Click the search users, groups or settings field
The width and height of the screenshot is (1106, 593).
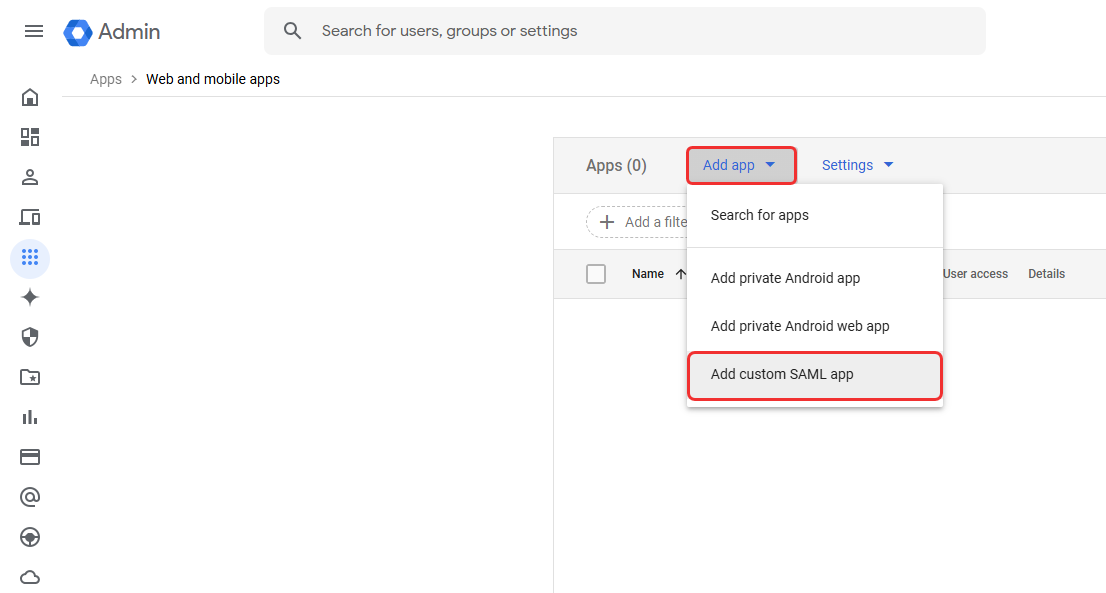640,31
